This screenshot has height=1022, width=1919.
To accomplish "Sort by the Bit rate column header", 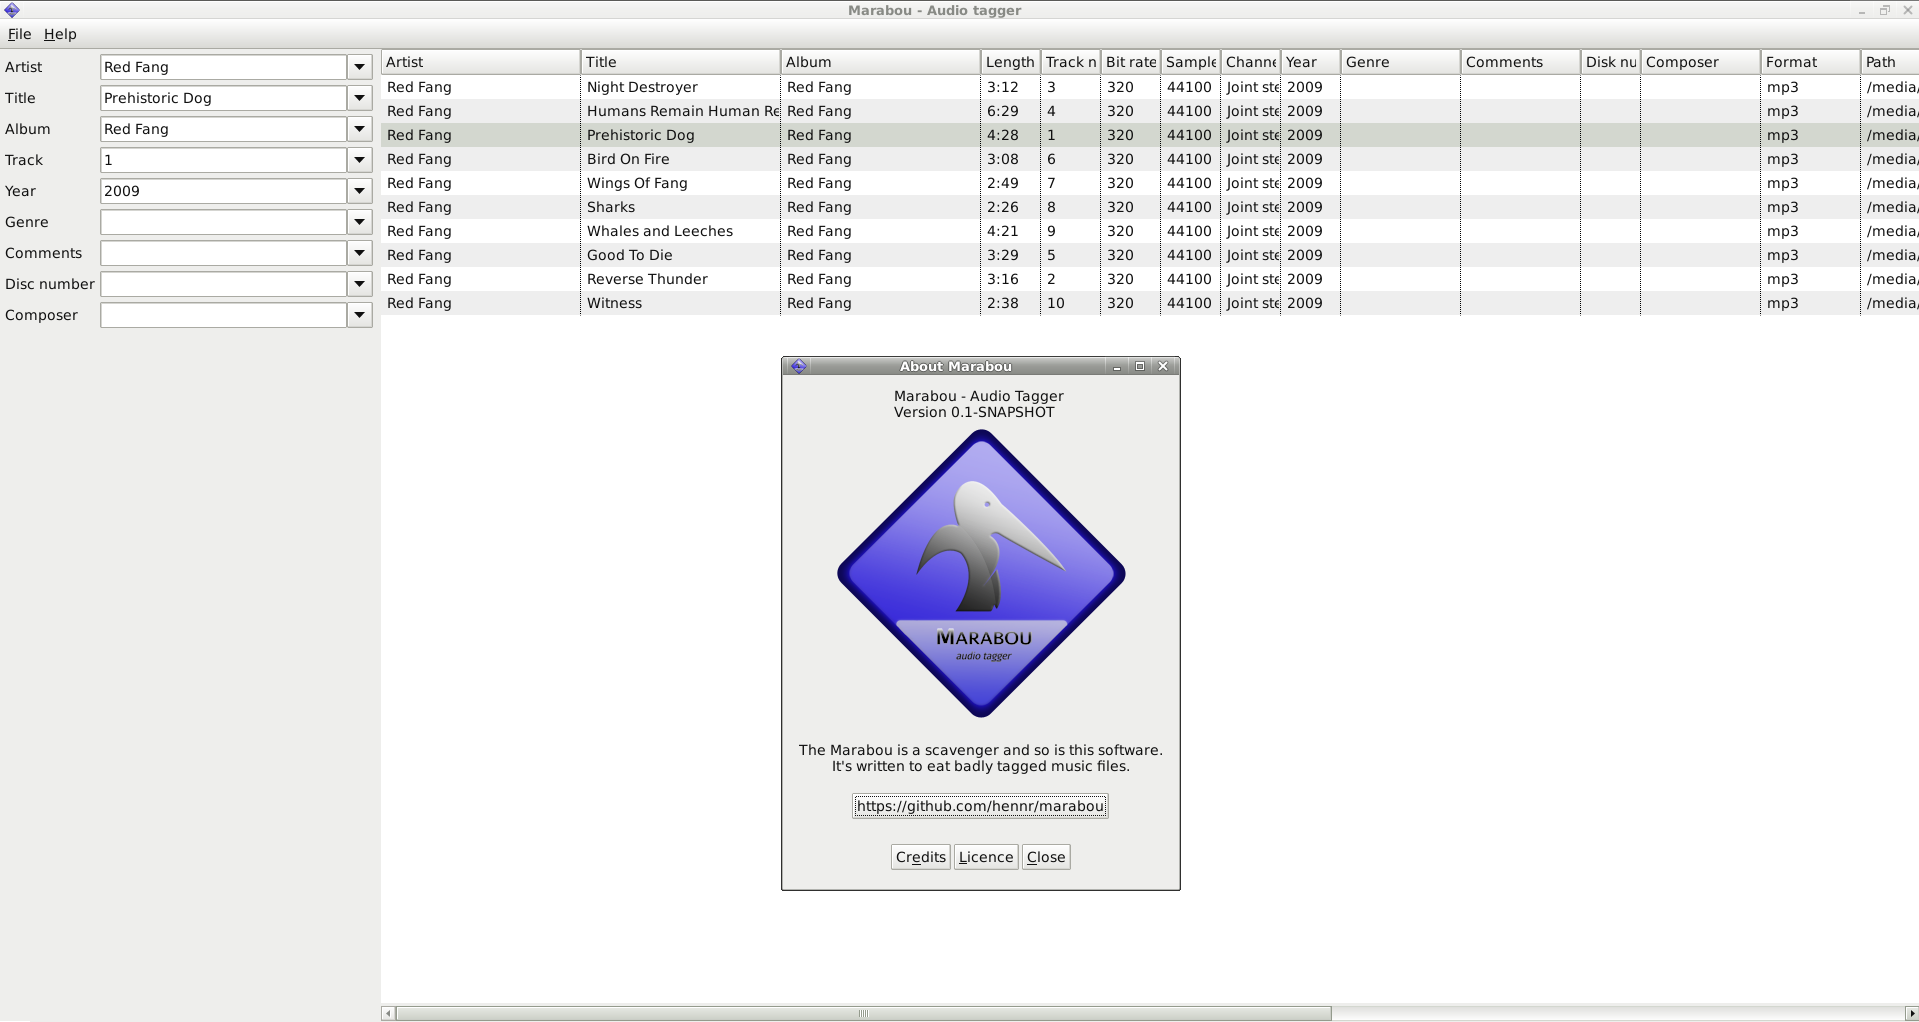I will tap(1130, 62).
